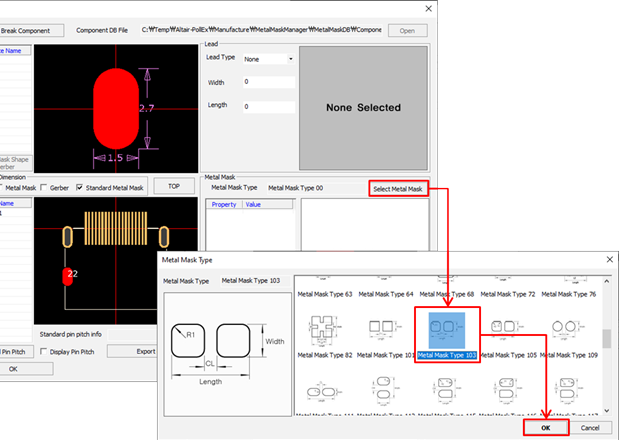Click the red pad 22 in layout view
The width and height of the screenshot is (619, 440).
pyautogui.click(x=70, y=275)
